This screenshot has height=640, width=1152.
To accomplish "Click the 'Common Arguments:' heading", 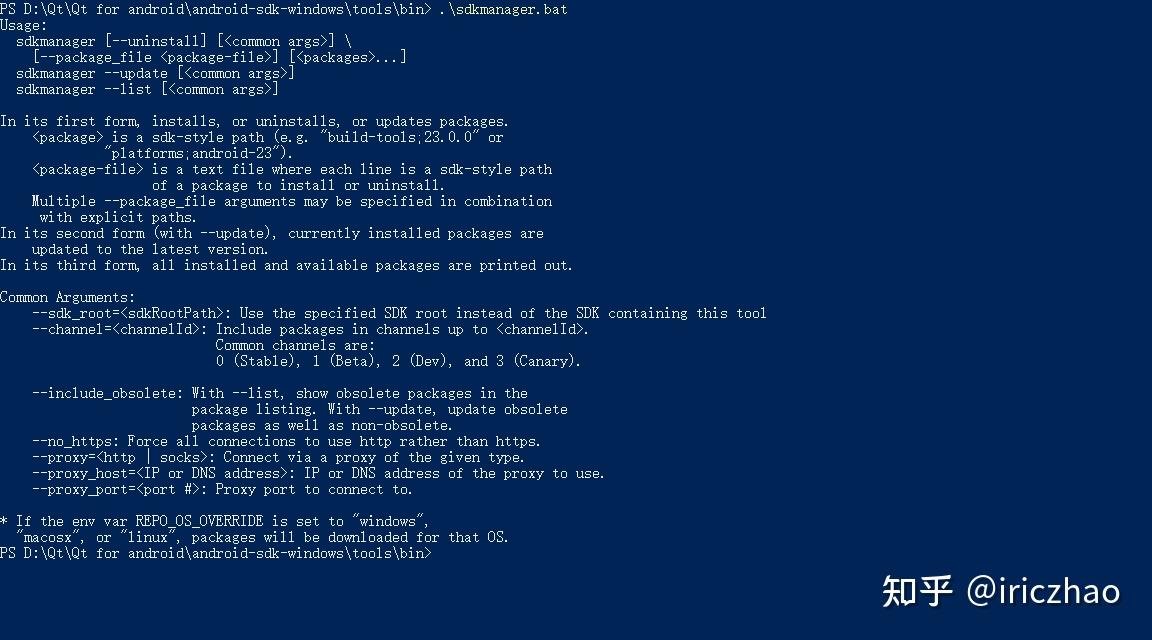I will (68, 298).
